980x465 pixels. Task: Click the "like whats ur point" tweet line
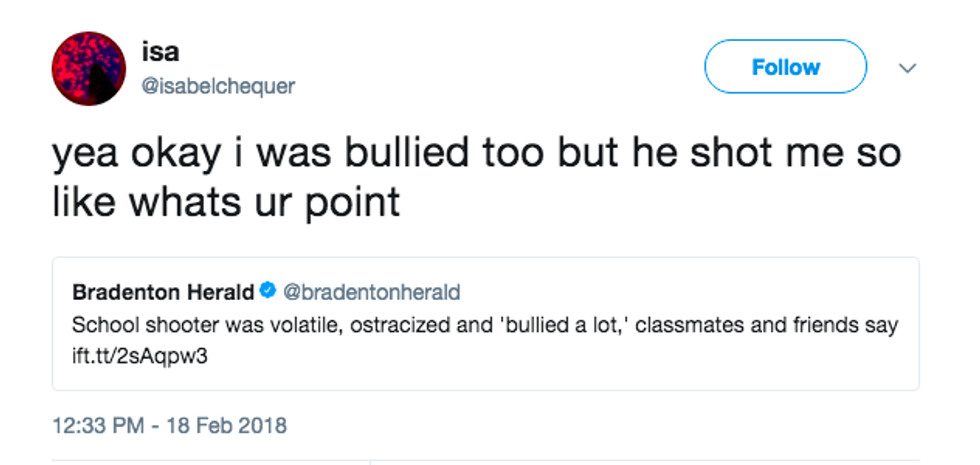pos(226,201)
